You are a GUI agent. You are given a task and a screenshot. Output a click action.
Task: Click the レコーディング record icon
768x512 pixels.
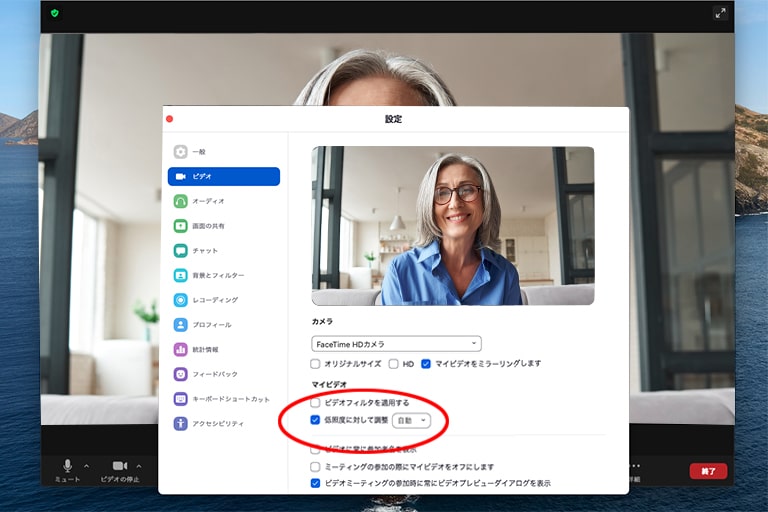(x=180, y=300)
